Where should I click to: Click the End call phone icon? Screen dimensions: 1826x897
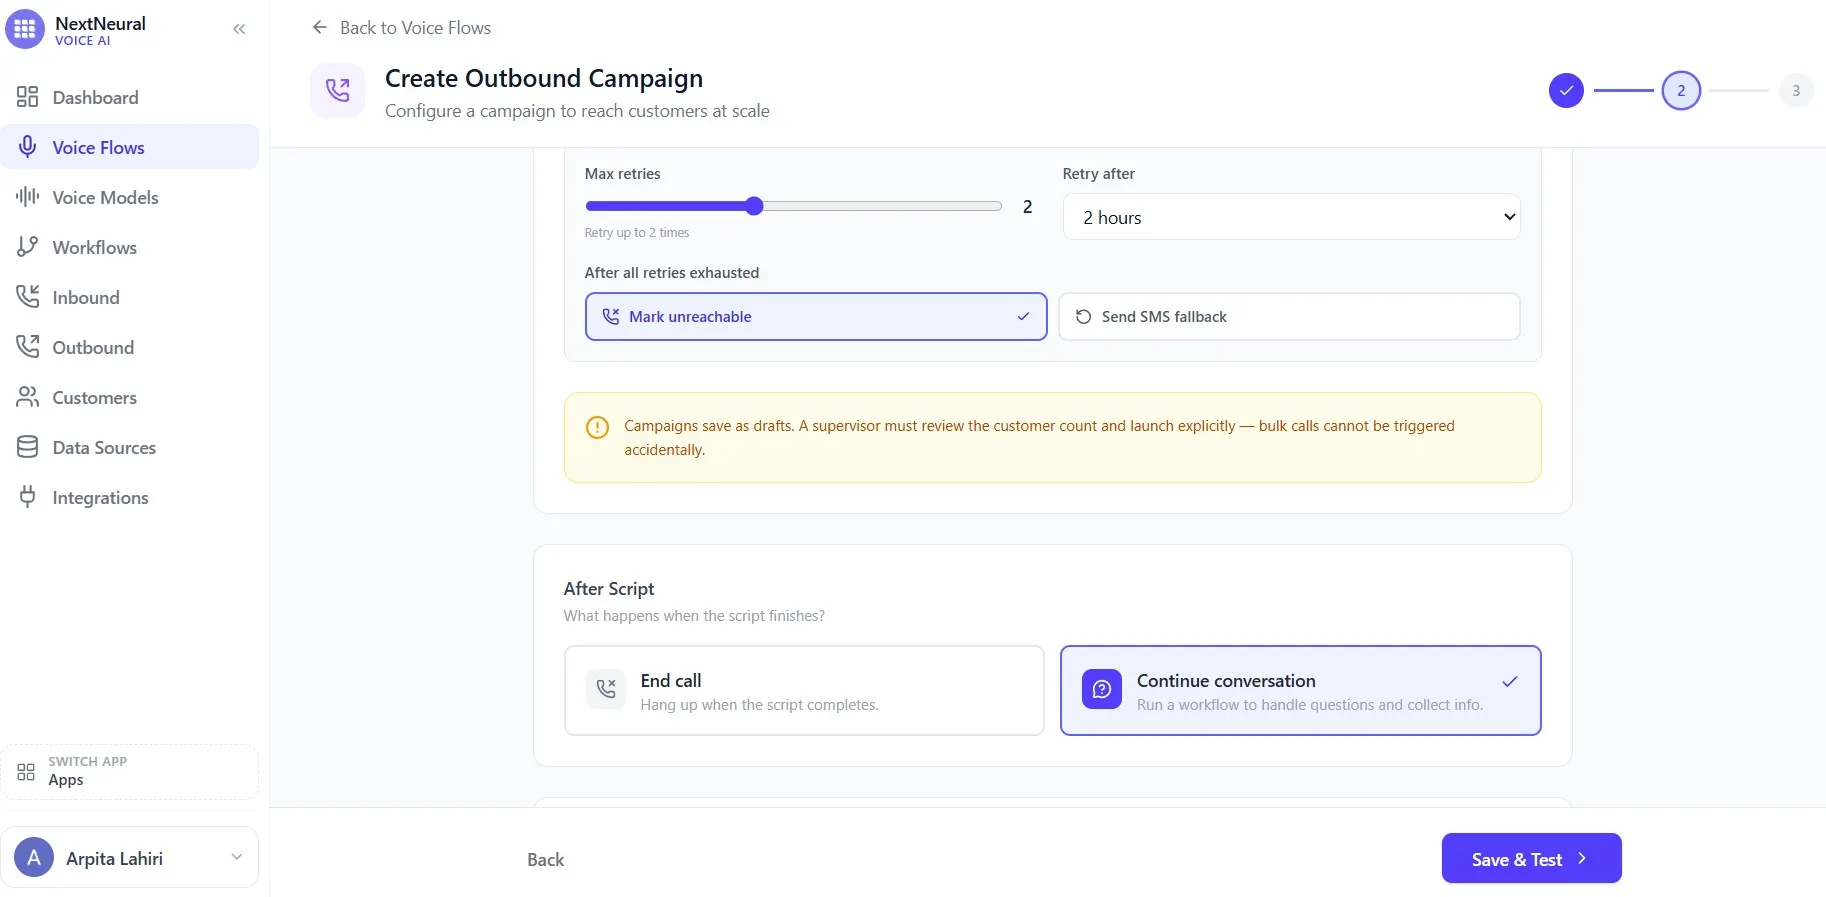[606, 689]
